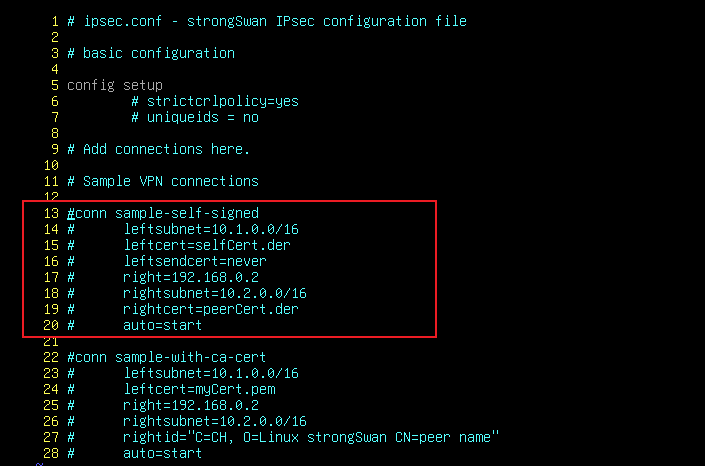Click rightcert=peerCert.der text
This screenshot has height=466, width=705.
211,309
